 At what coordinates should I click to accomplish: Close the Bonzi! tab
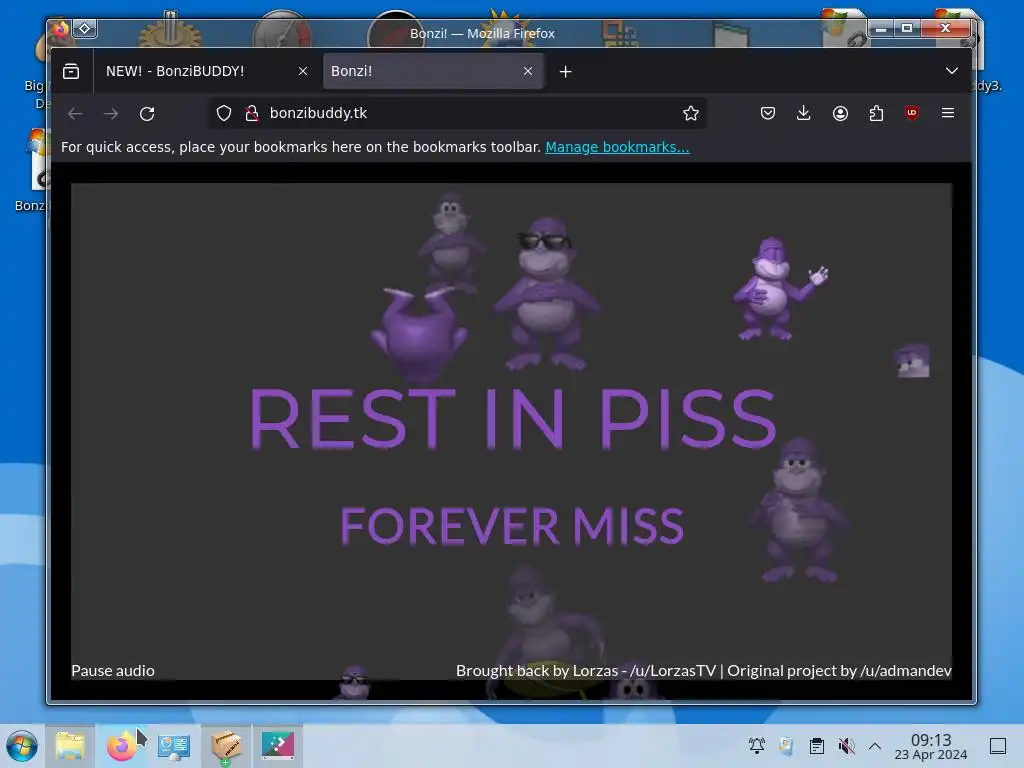click(528, 71)
